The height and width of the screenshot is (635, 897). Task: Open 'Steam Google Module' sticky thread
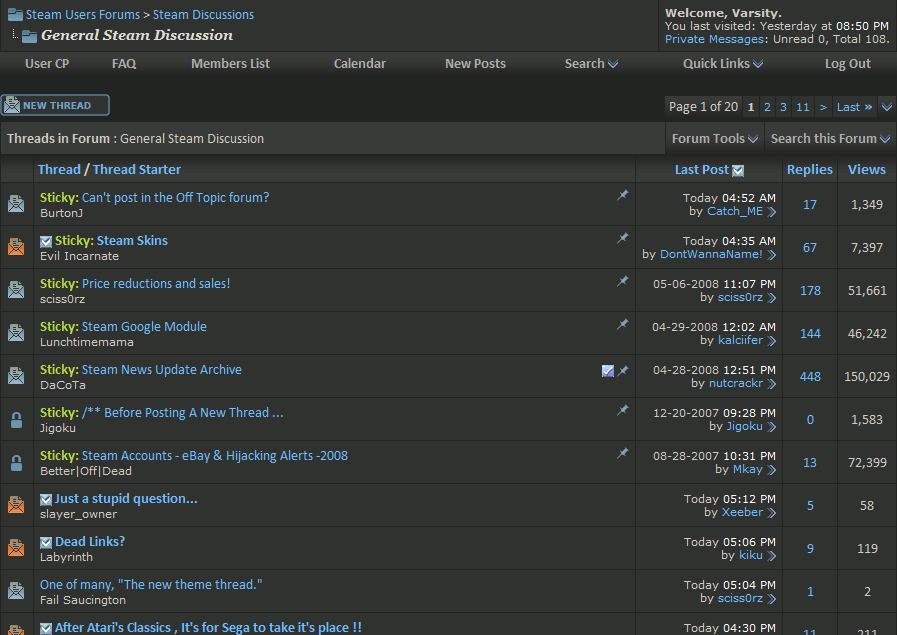click(144, 327)
